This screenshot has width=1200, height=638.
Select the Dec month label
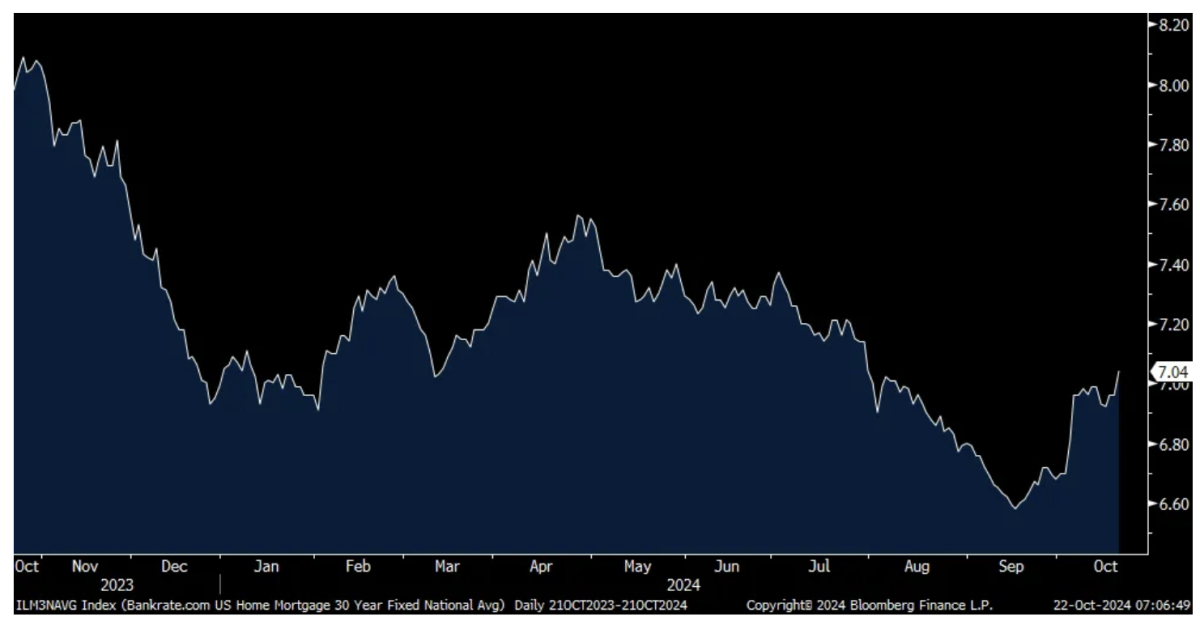click(x=175, y=566)
